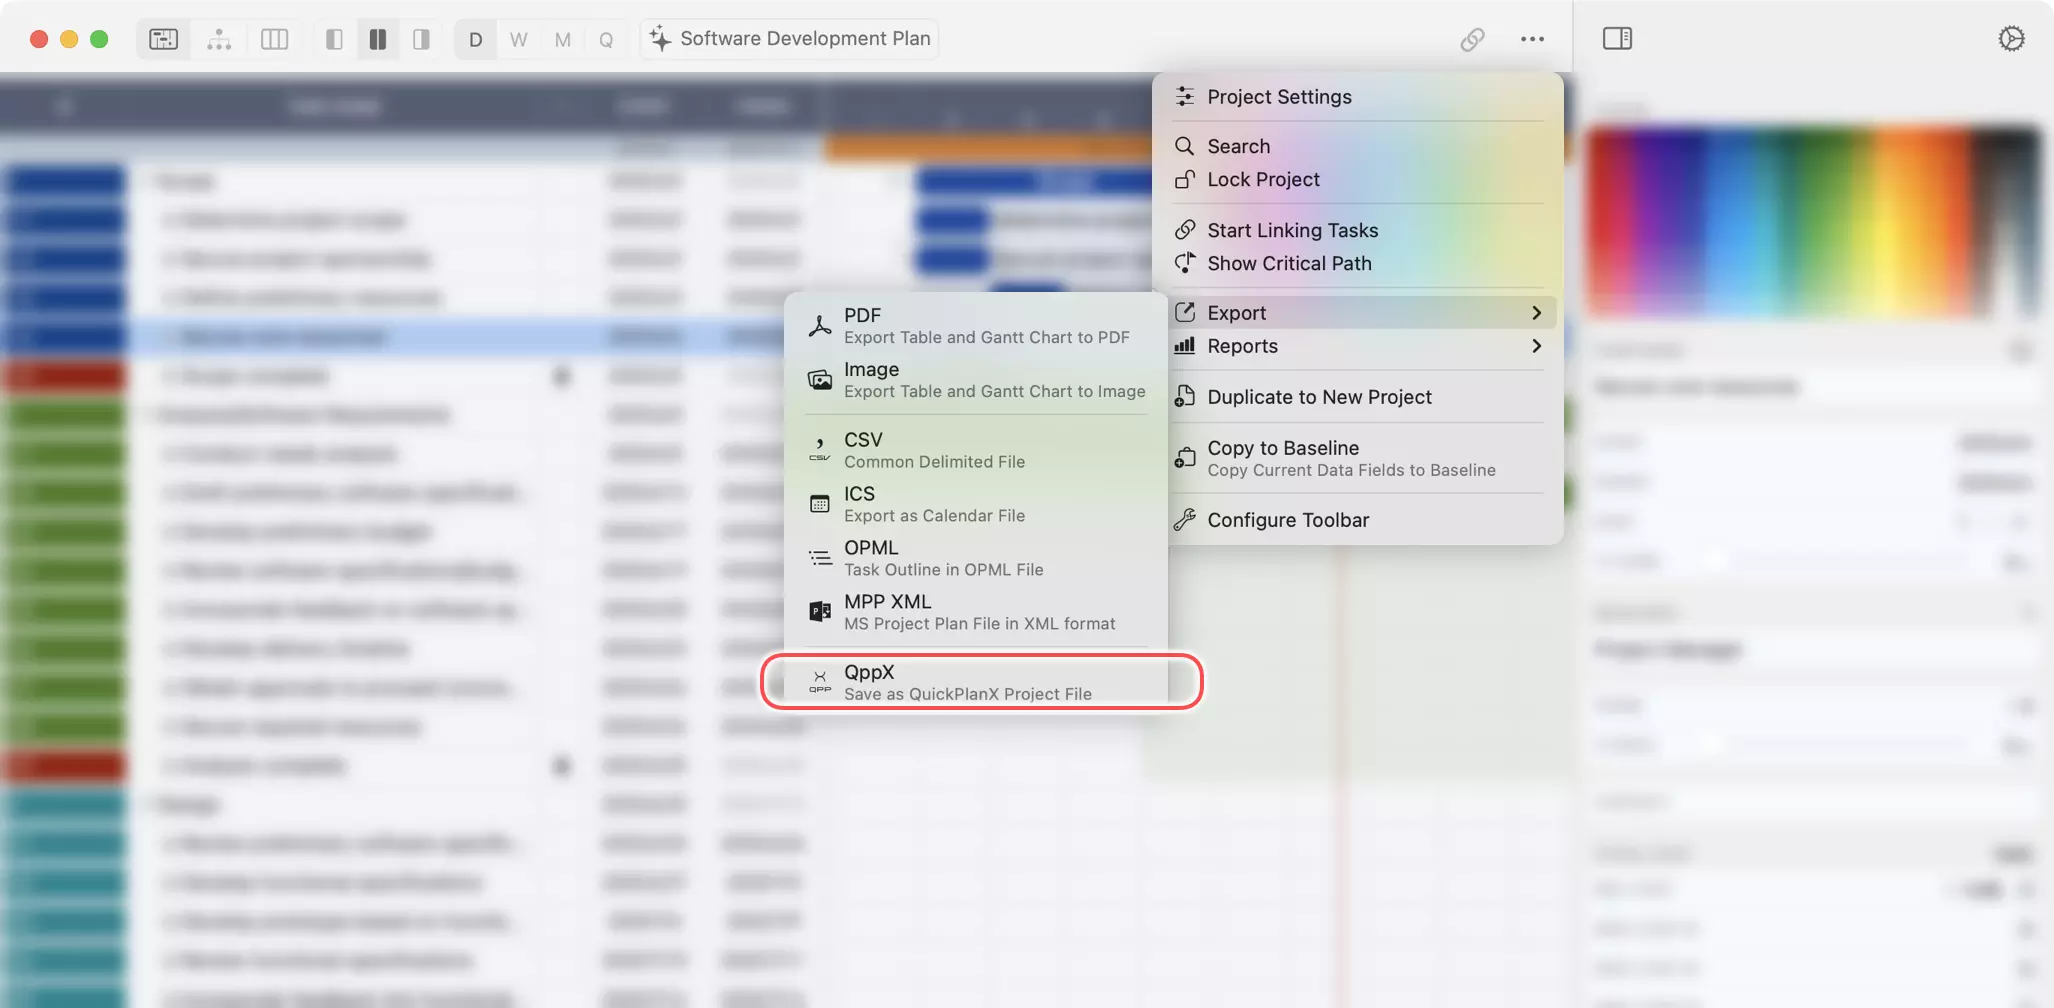This screenshot has height=1008, width=2054.
Task: Switch to table and Gantt view icon
Action: pyautogui.click(x=164, y=39)
